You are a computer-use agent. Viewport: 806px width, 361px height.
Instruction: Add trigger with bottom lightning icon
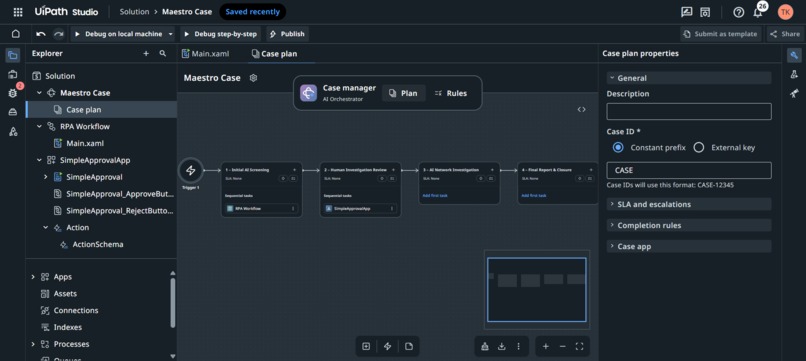tap(388, 347)
